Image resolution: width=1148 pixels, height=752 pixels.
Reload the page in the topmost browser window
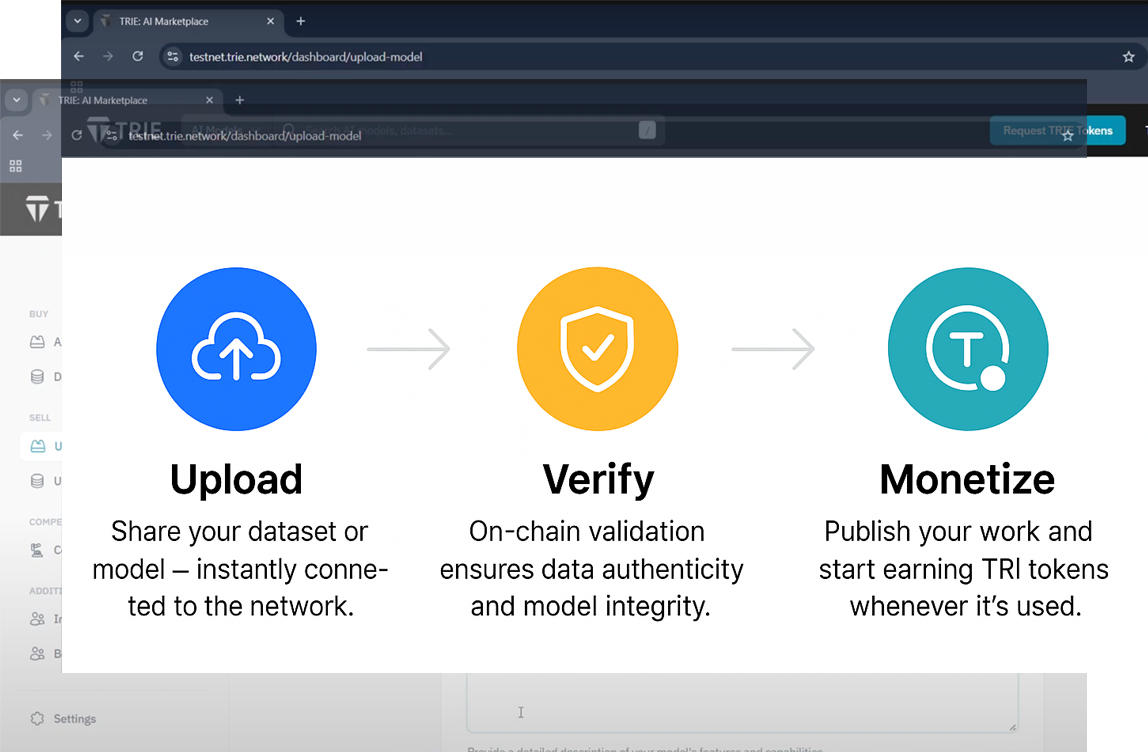tap(138, 57)
